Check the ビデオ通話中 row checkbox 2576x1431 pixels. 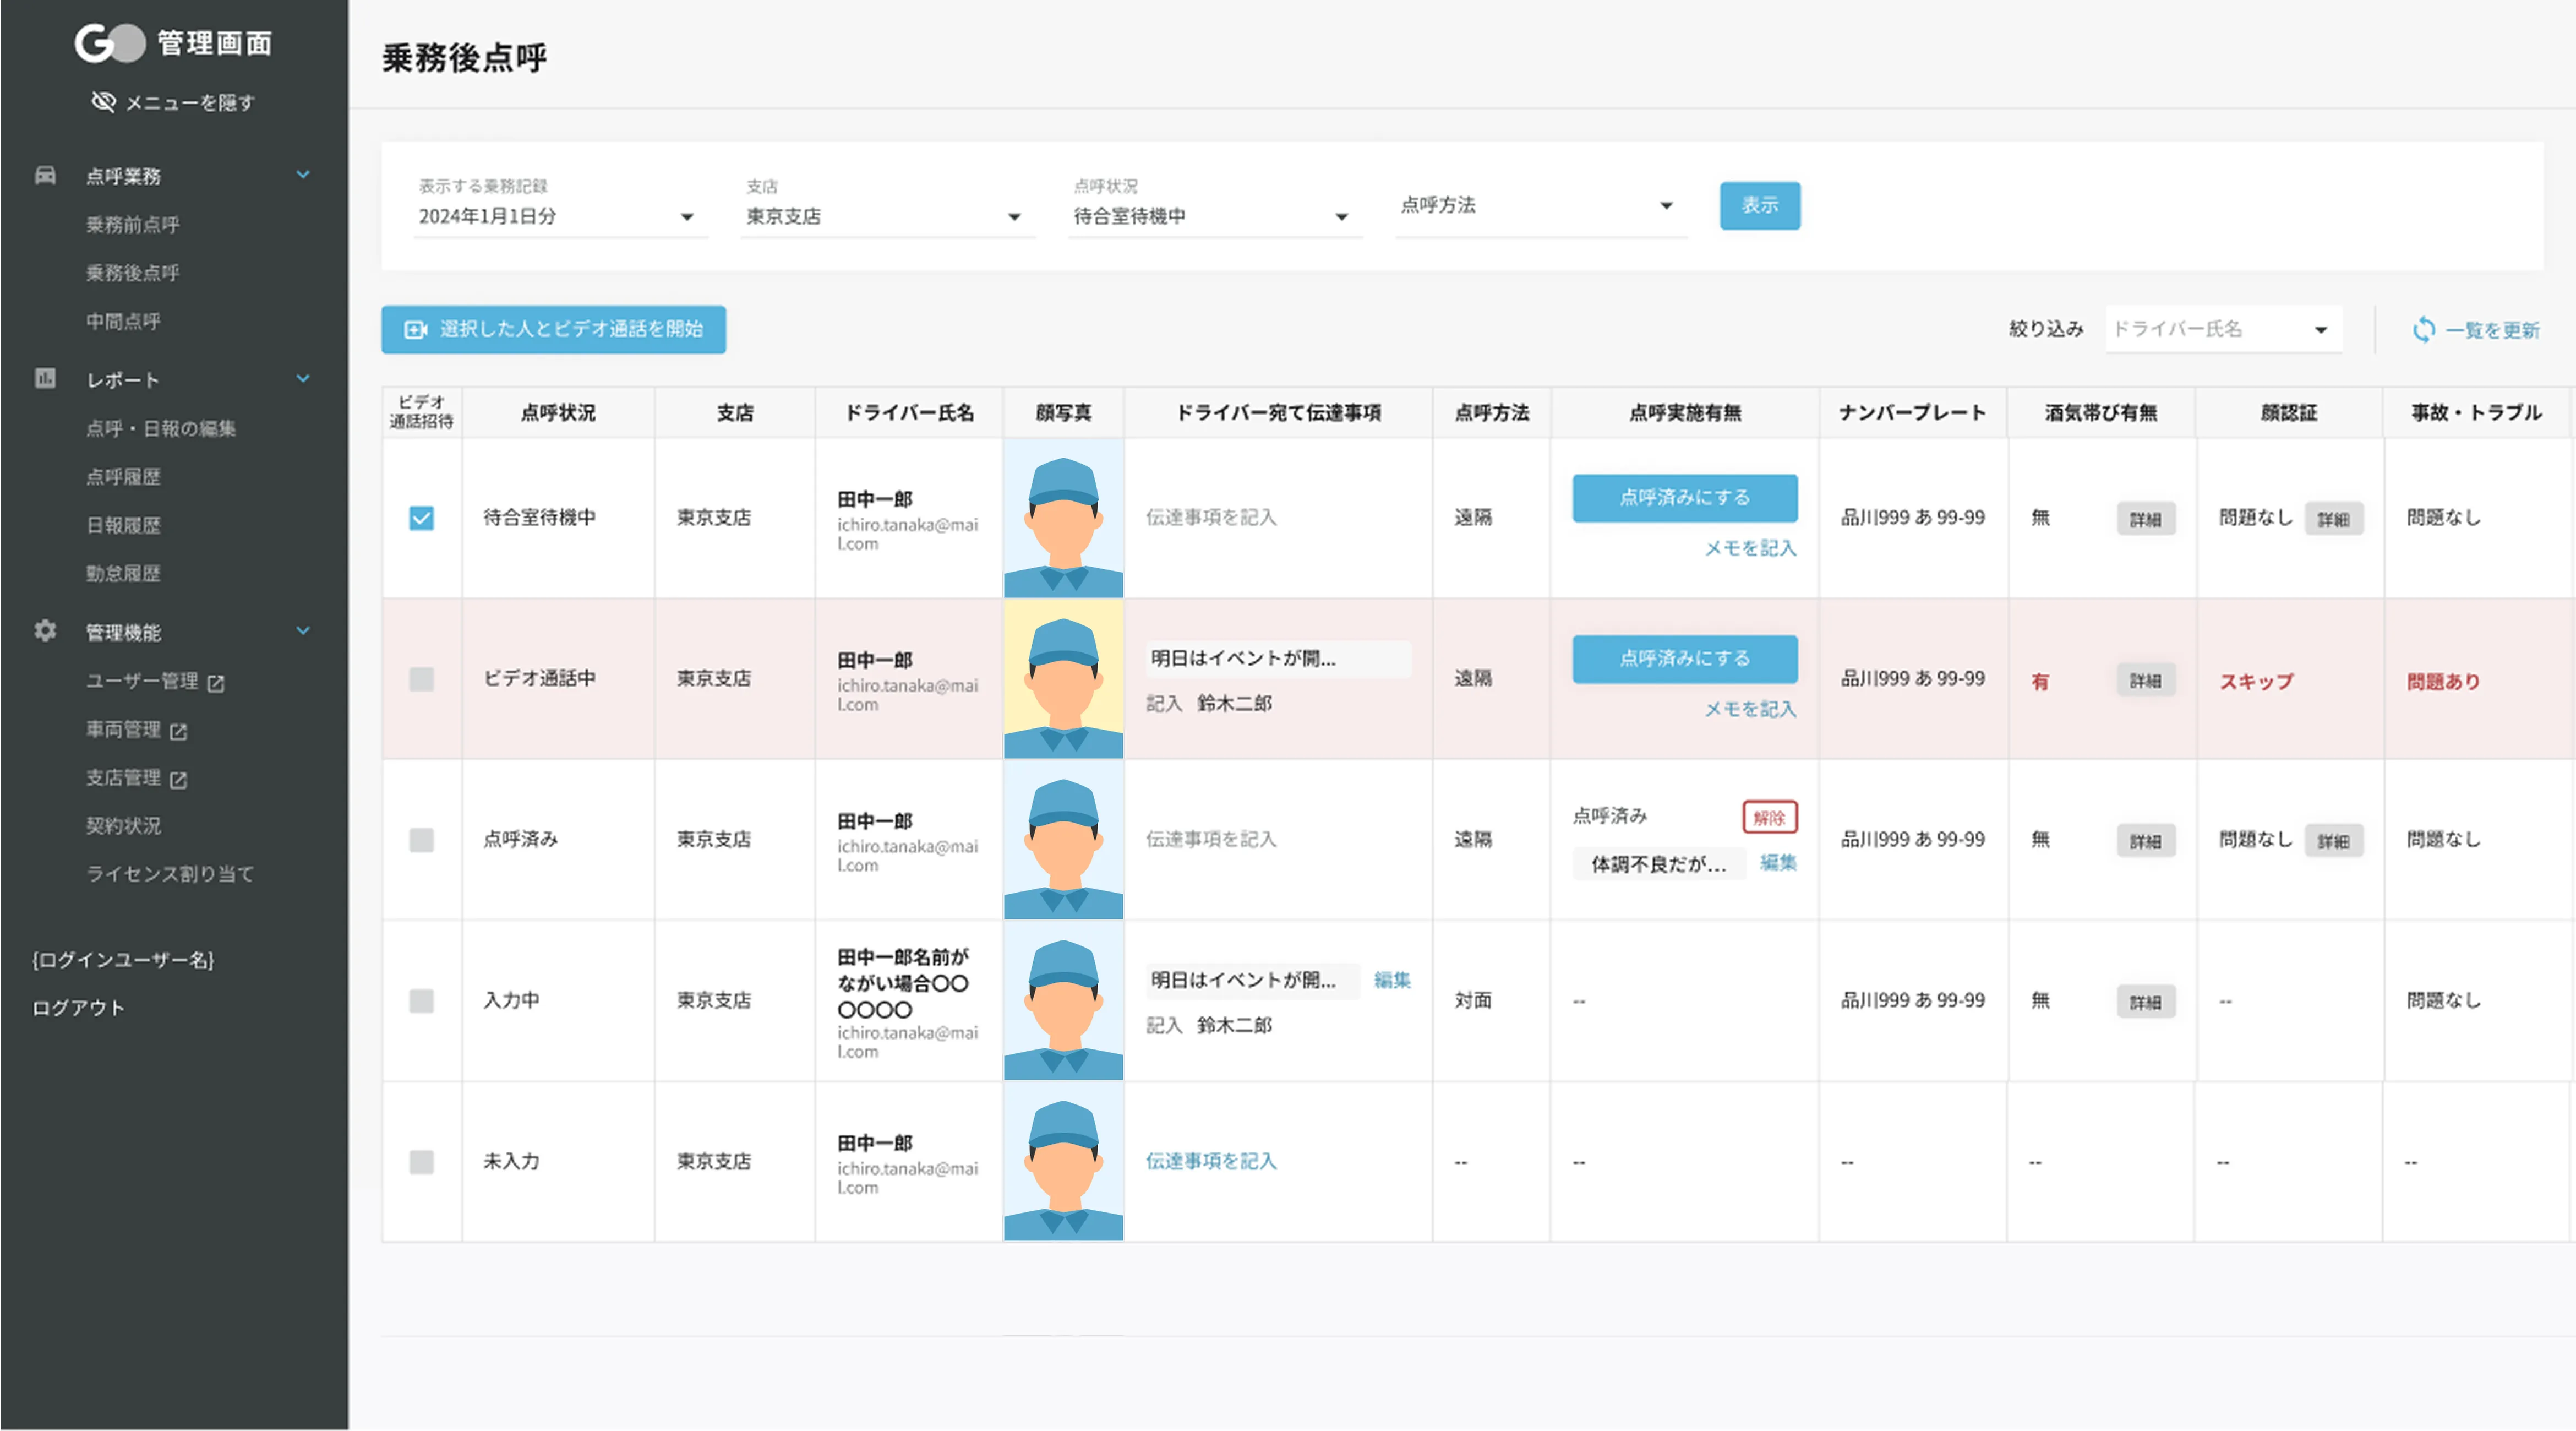point(421,679)
